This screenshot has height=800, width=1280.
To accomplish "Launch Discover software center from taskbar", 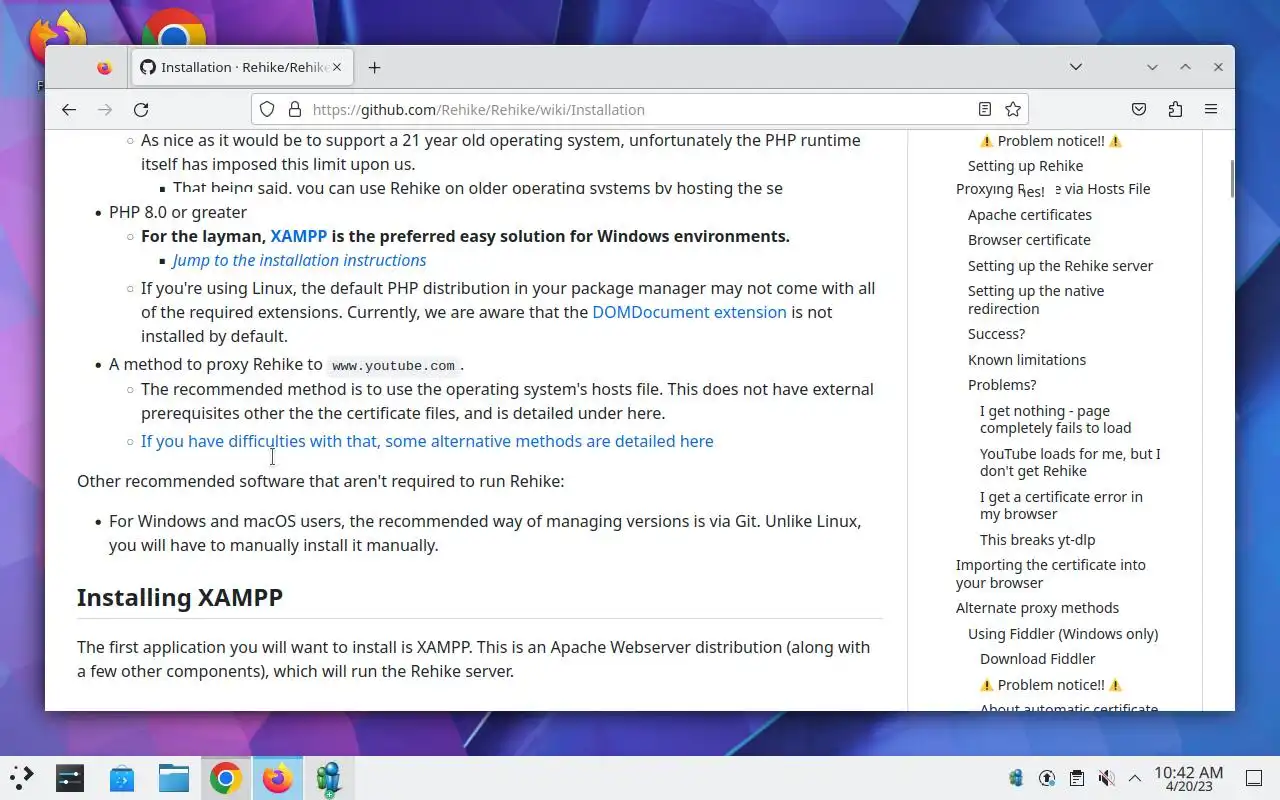I will (122, 778).
